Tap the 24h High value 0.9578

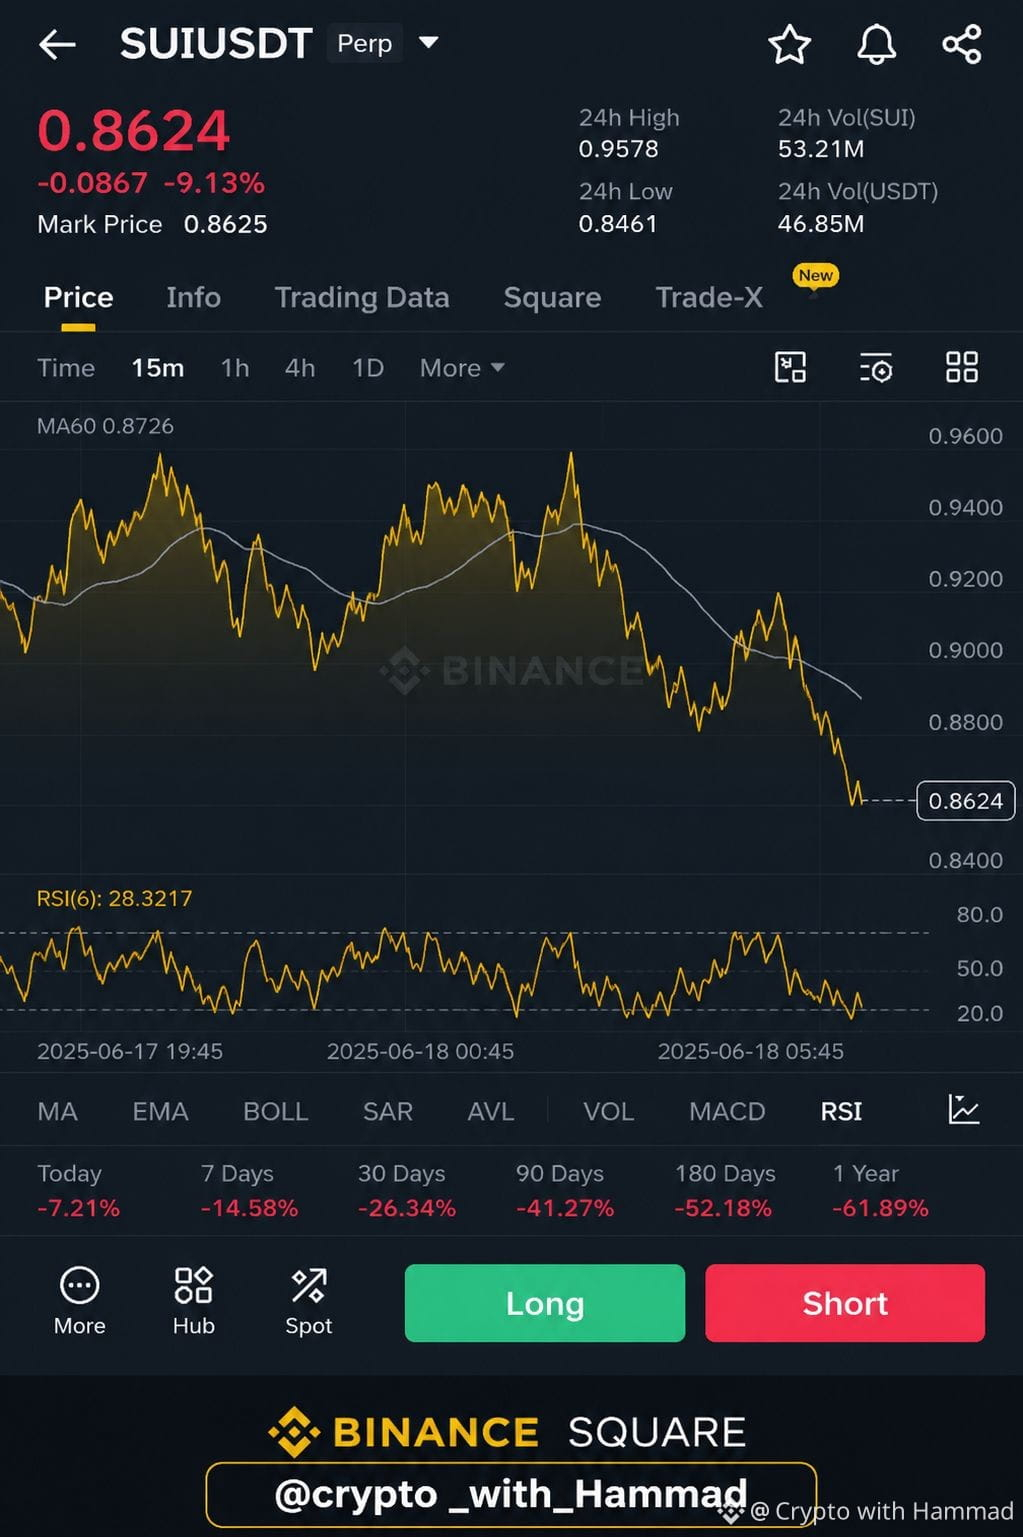point(618,149)
